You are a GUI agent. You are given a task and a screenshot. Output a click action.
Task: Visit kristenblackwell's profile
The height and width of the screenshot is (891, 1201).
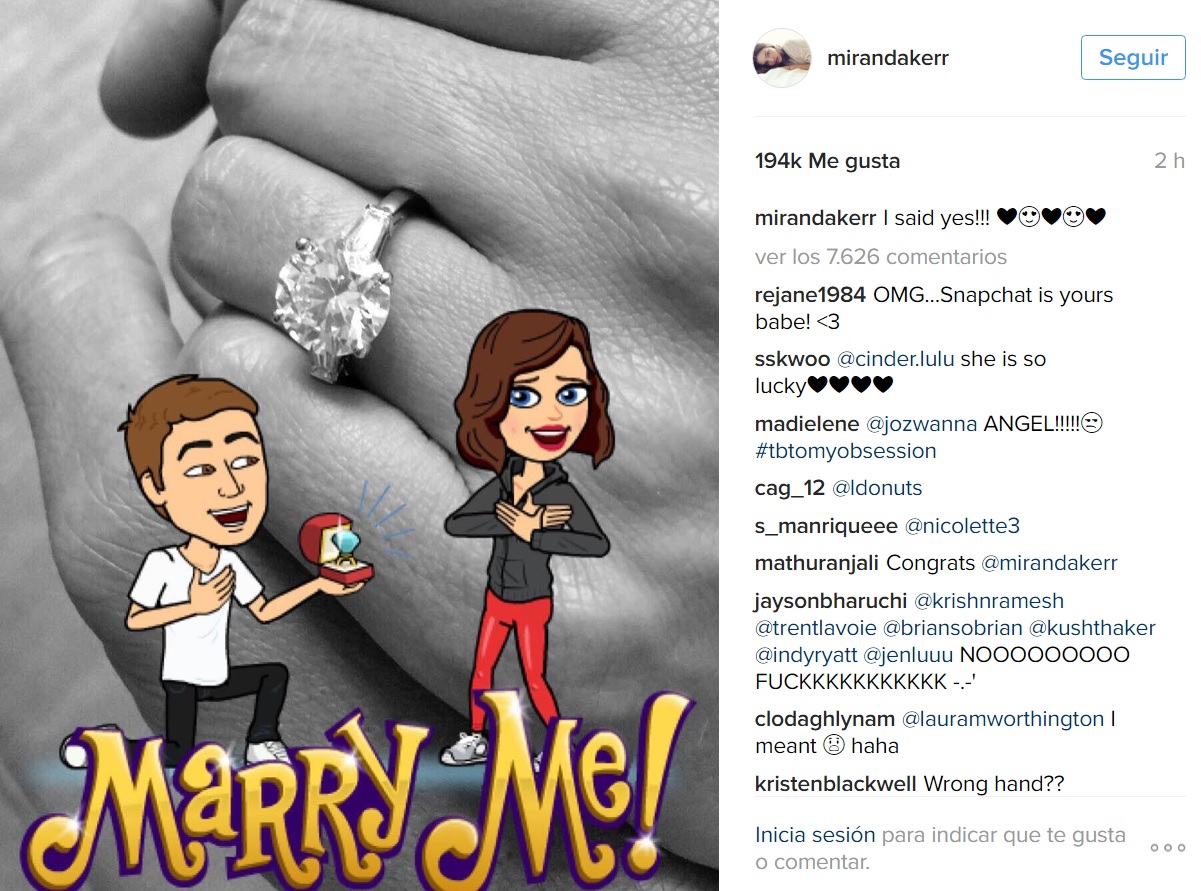(x=836, y=784)
